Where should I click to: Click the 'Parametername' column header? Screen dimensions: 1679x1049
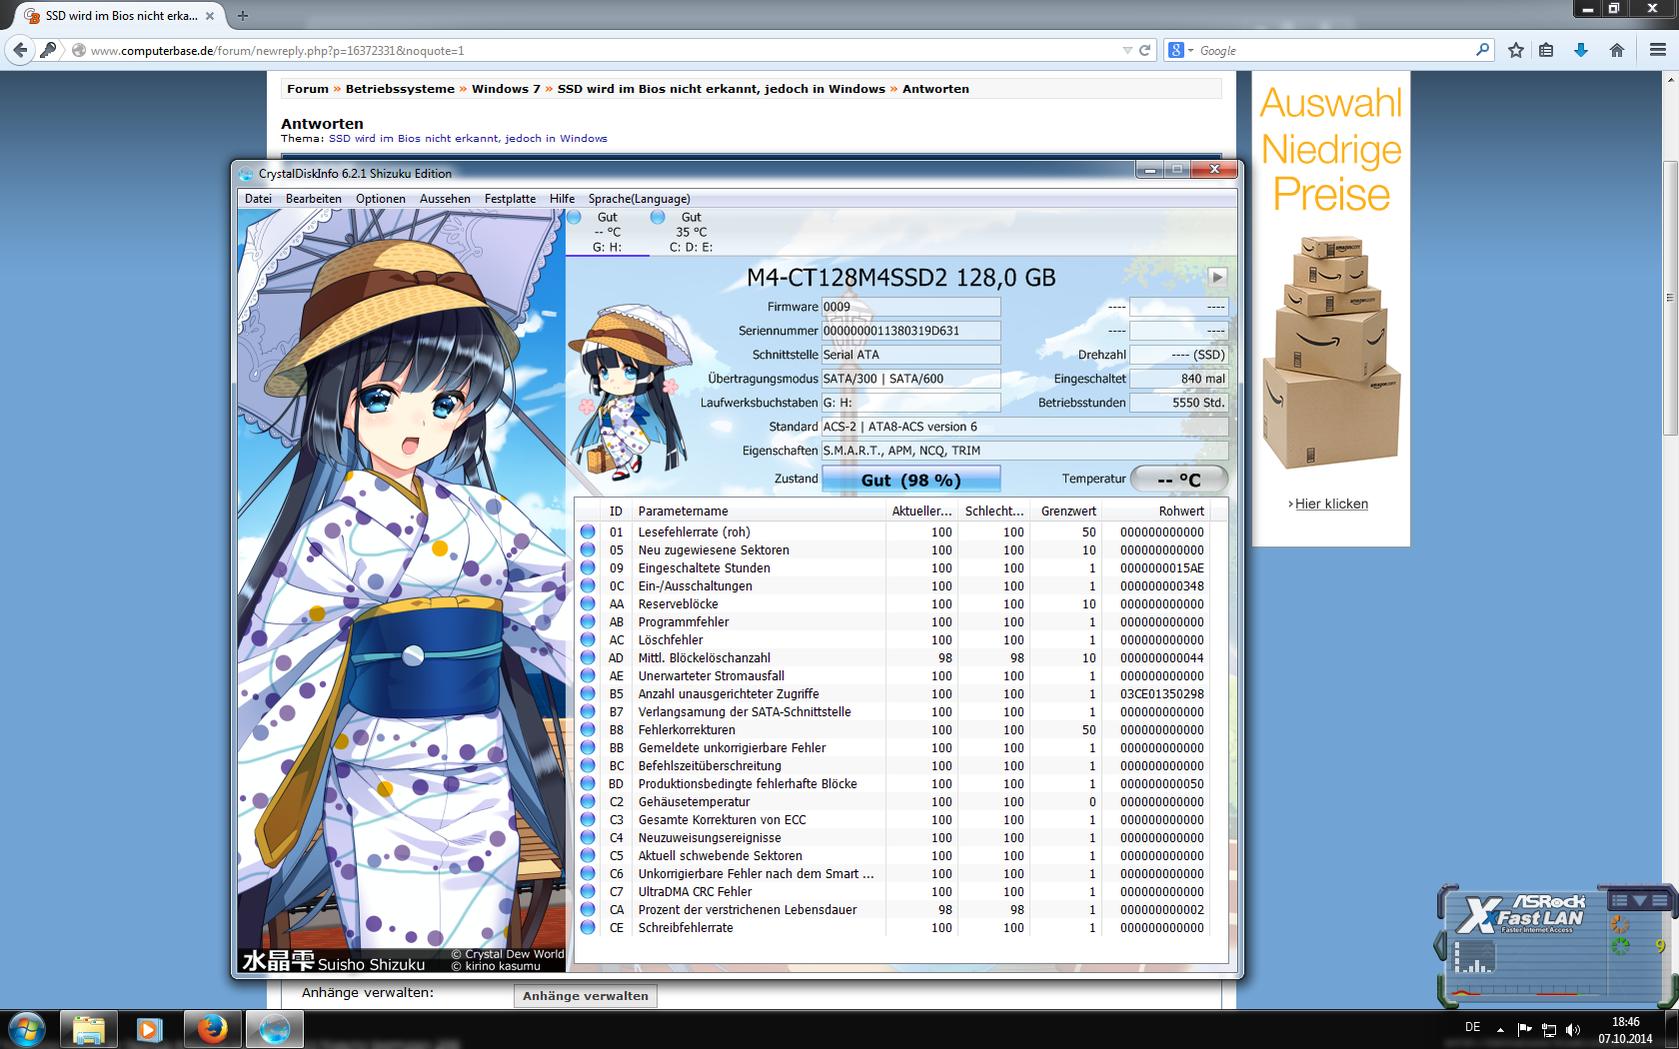[x=758, y=511]
